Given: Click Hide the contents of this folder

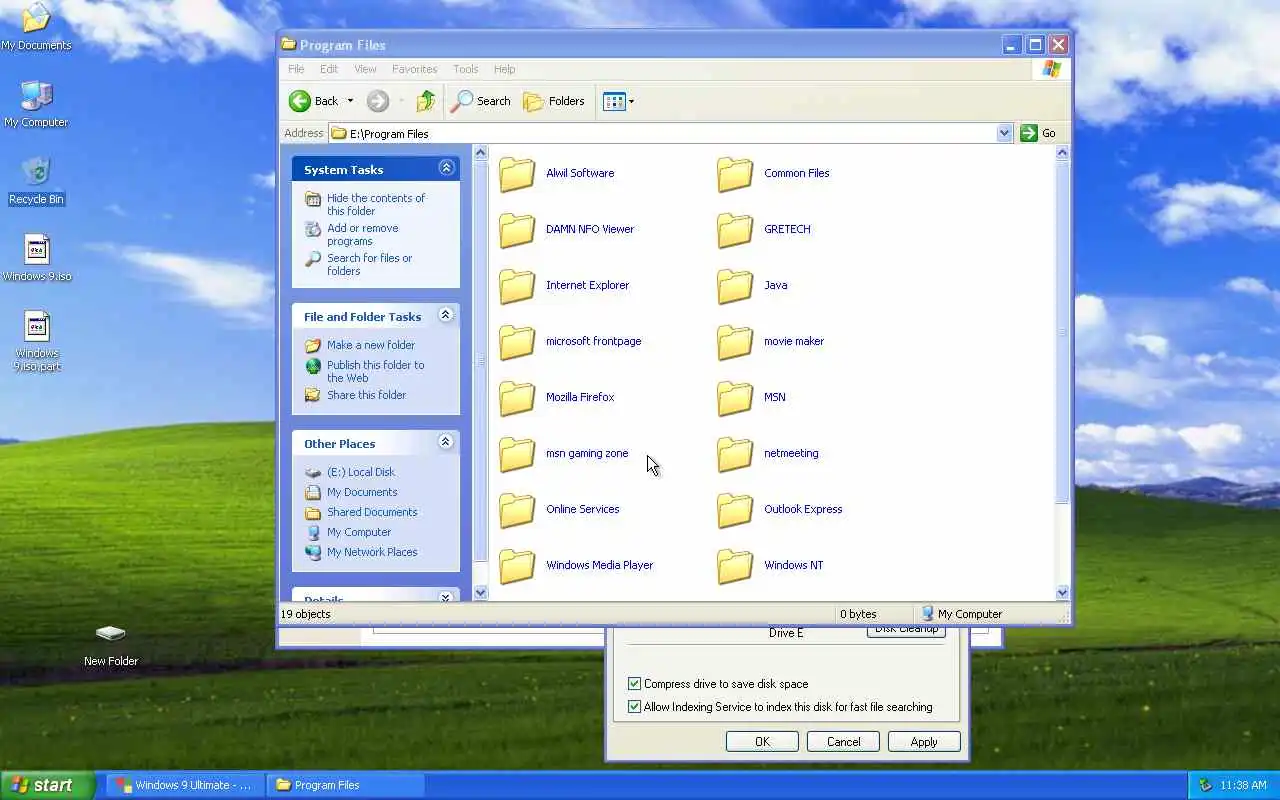Looking at the screenshot, I should coord(376,204).
